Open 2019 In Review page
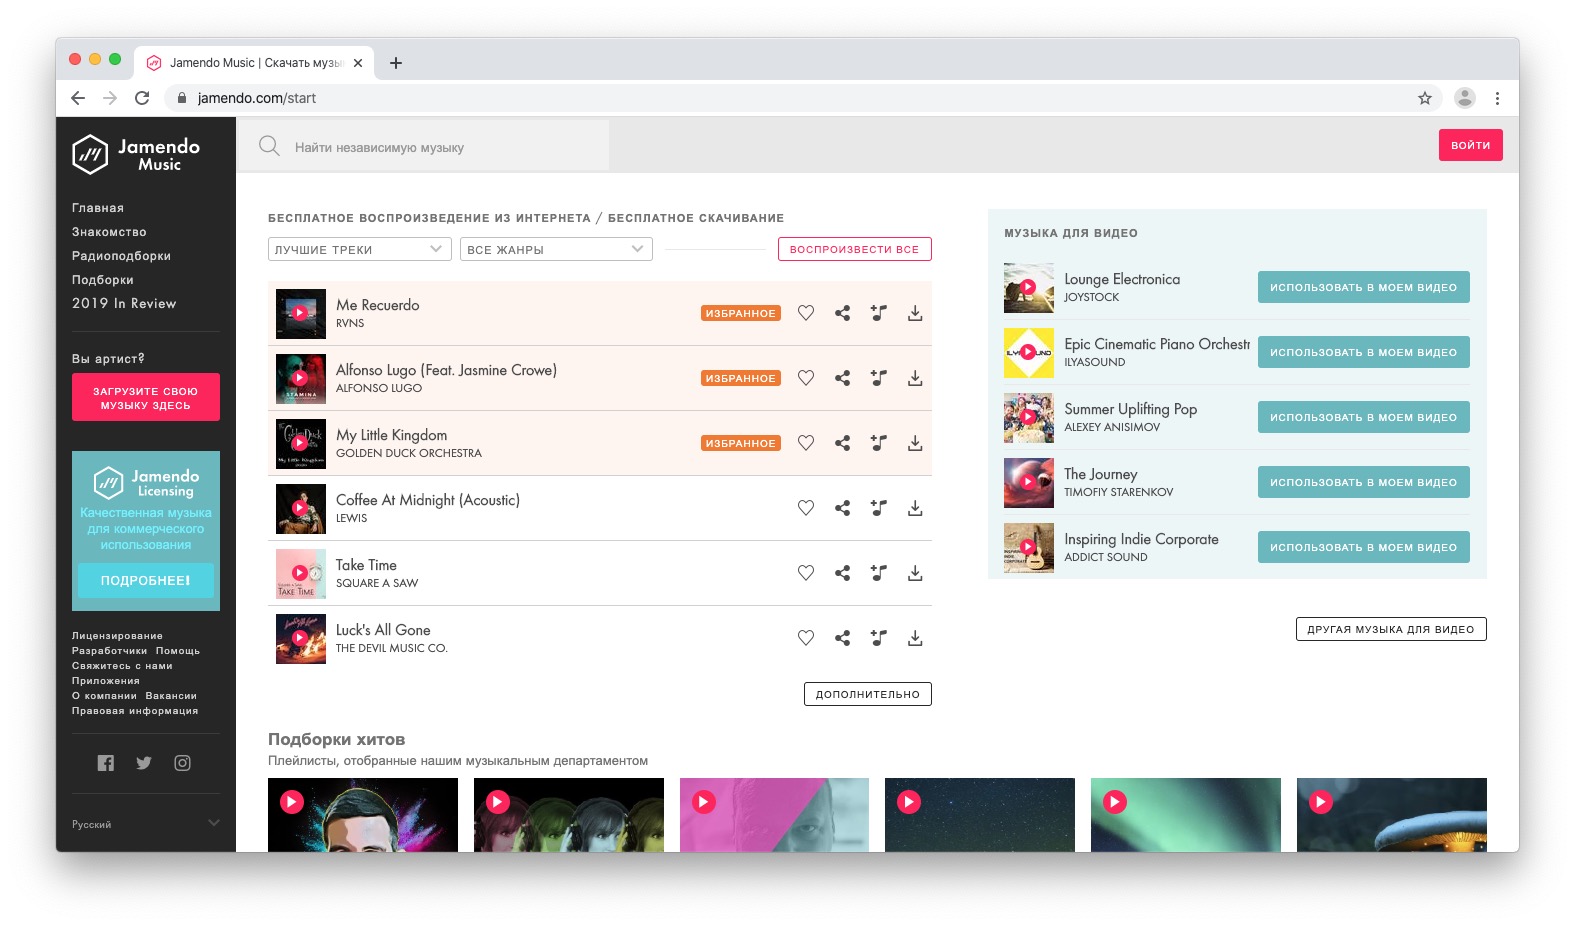Screen dimensions: 1575x926 (124, 303)
